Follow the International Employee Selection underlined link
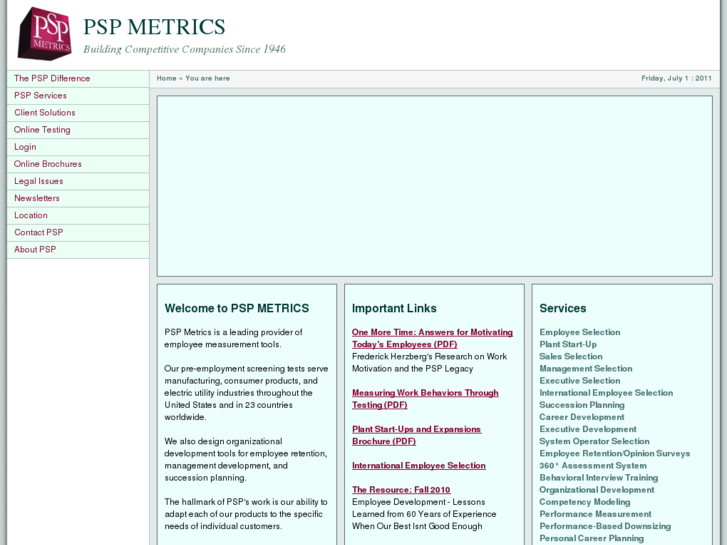The height and width of the screenshot is (545, 727). (419, 466)
